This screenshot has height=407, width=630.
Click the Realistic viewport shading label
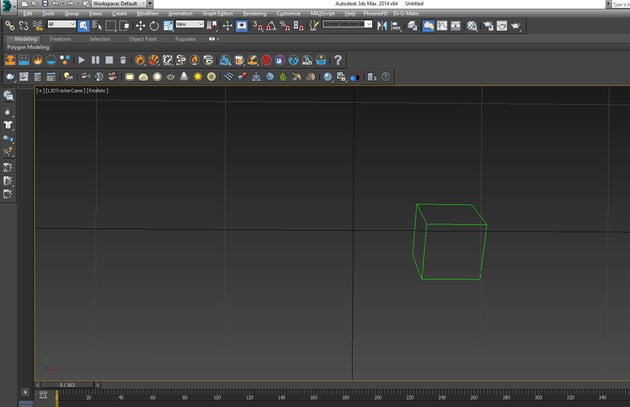(97, 91)
